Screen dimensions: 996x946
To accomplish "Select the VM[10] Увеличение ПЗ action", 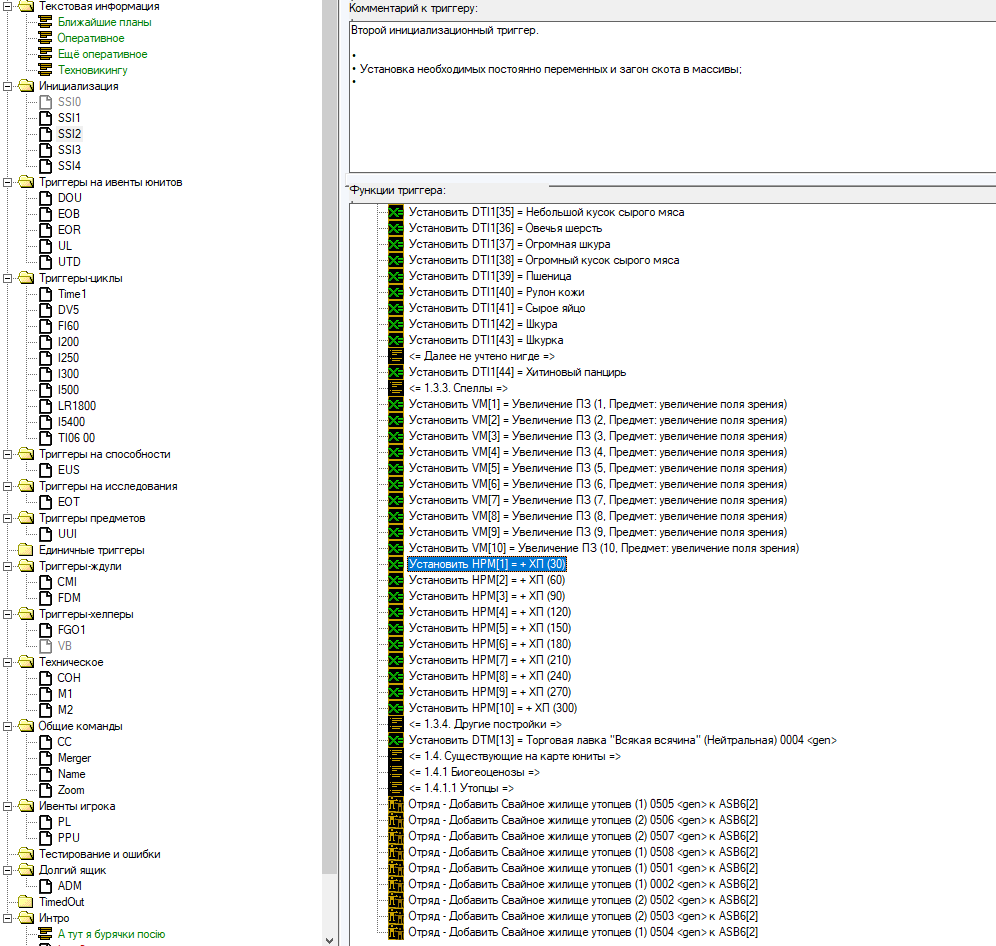I will [603, 548].
